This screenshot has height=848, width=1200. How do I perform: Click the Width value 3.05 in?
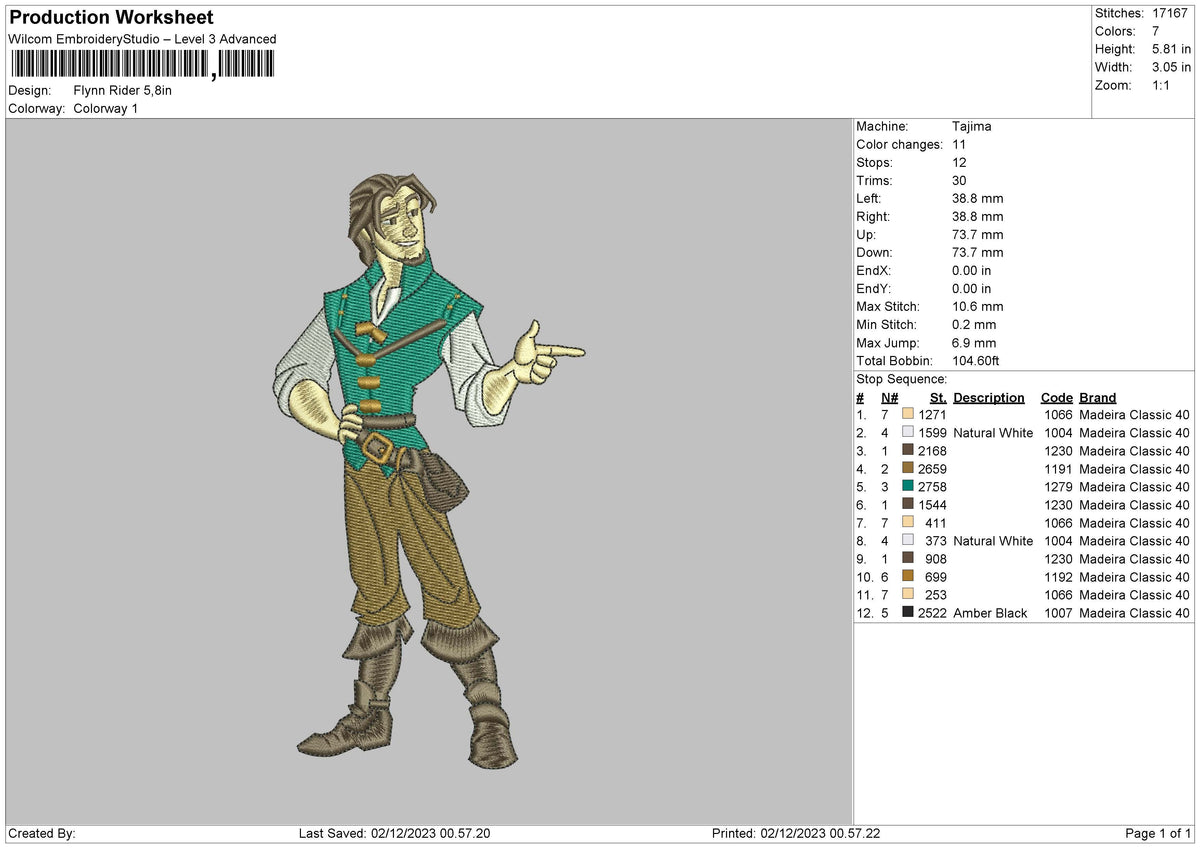coord(1171,67)
